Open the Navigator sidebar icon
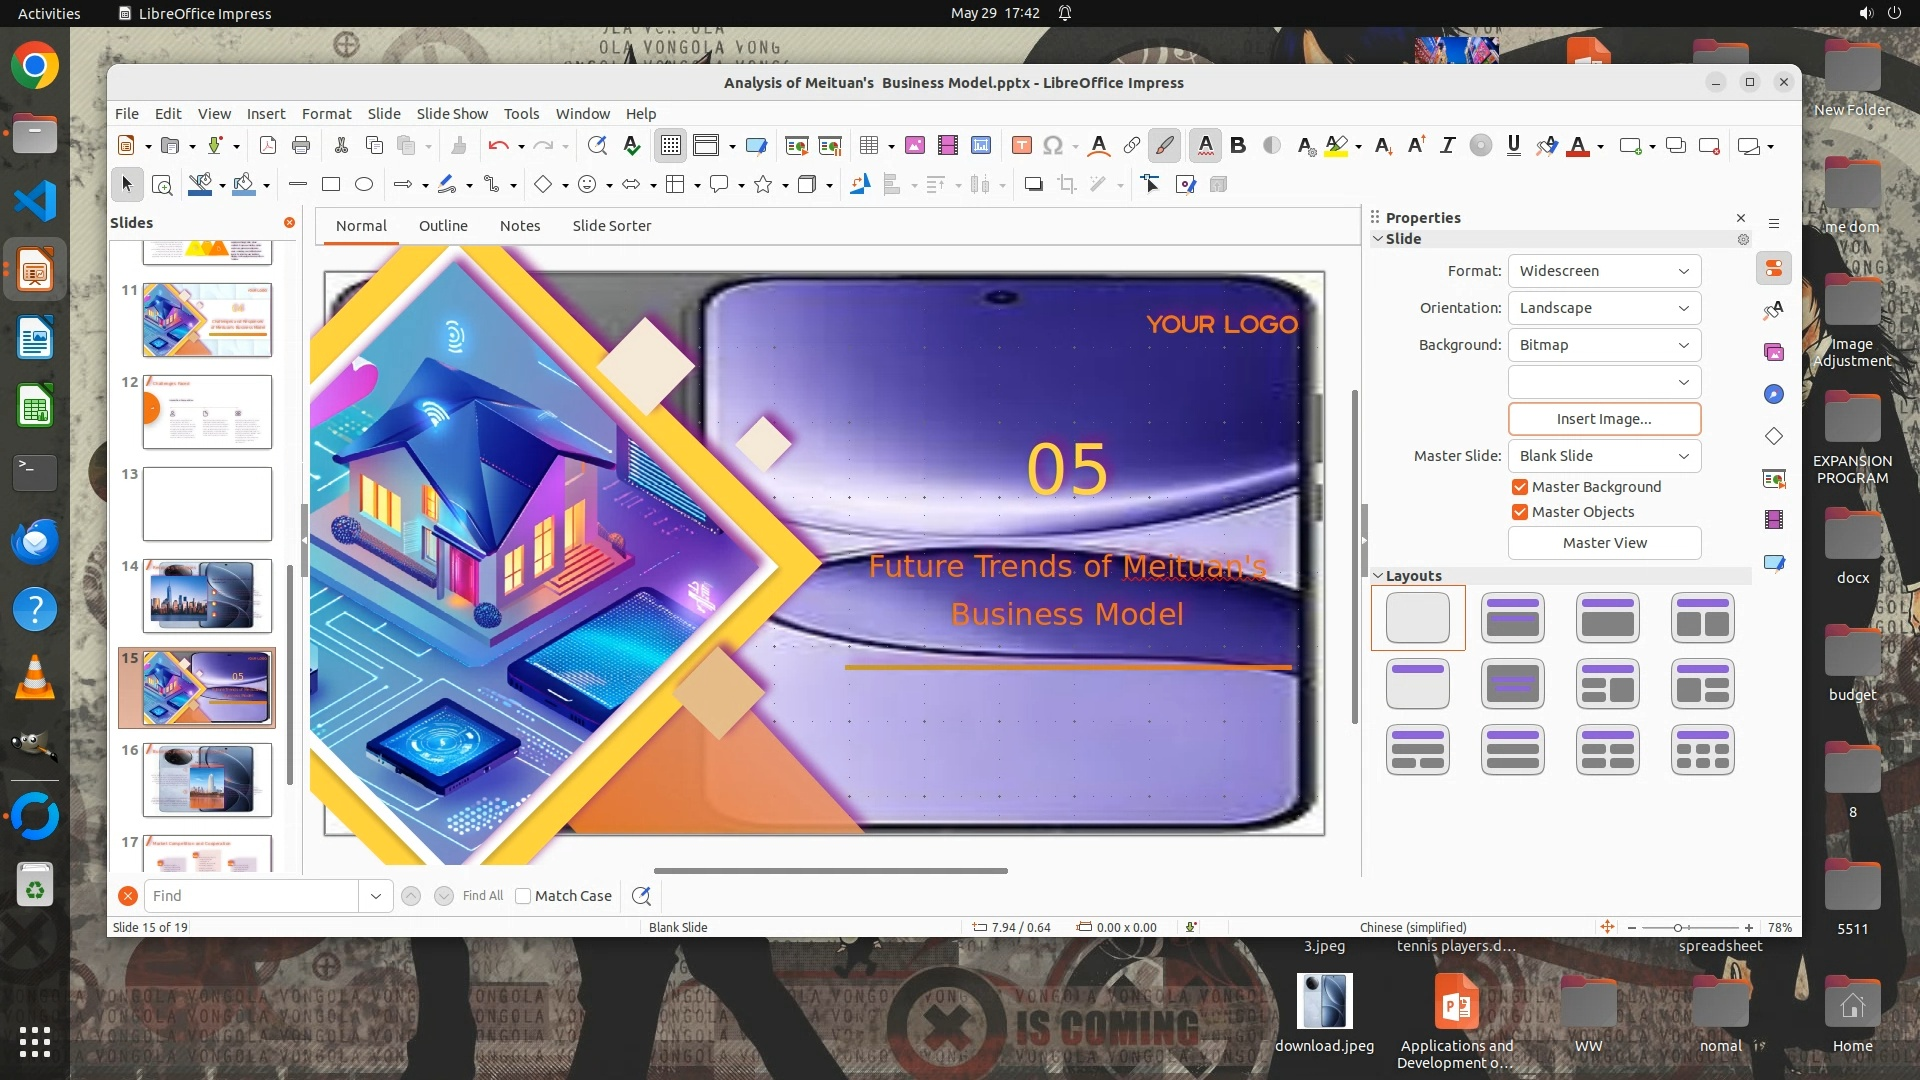The image size is (1920, 1080). pos(1774,394)
